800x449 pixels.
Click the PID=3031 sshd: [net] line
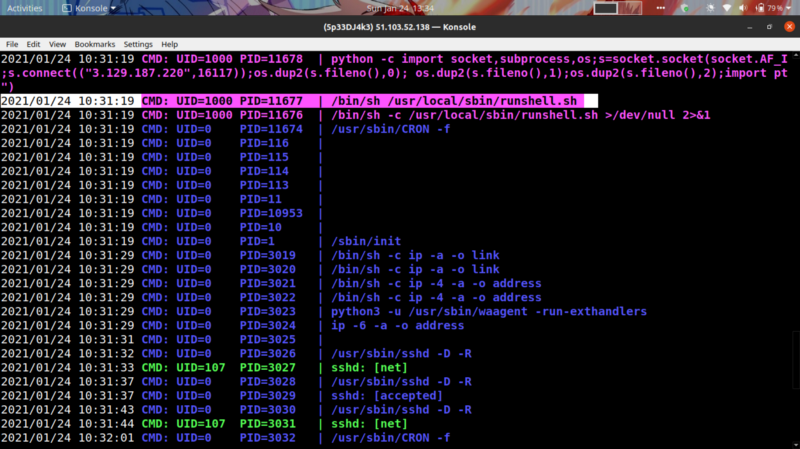pos(204,424)
